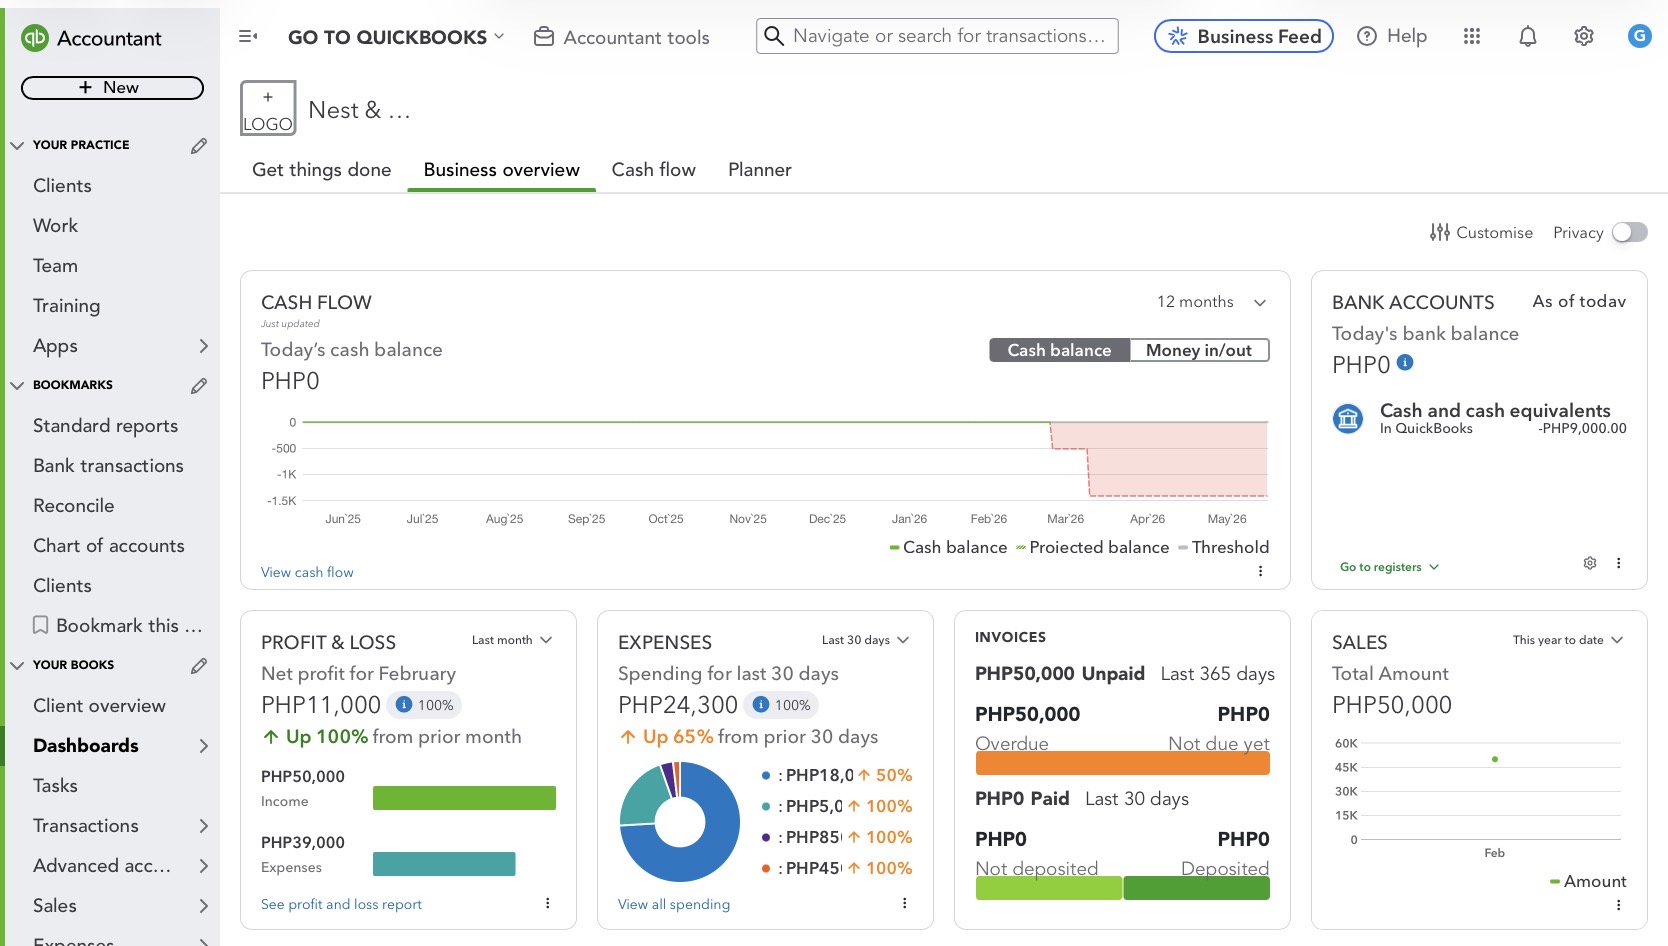1668x946 pixels.
Task: See profit and loss report
Action: pyautogui.click(x=341, y=904)
